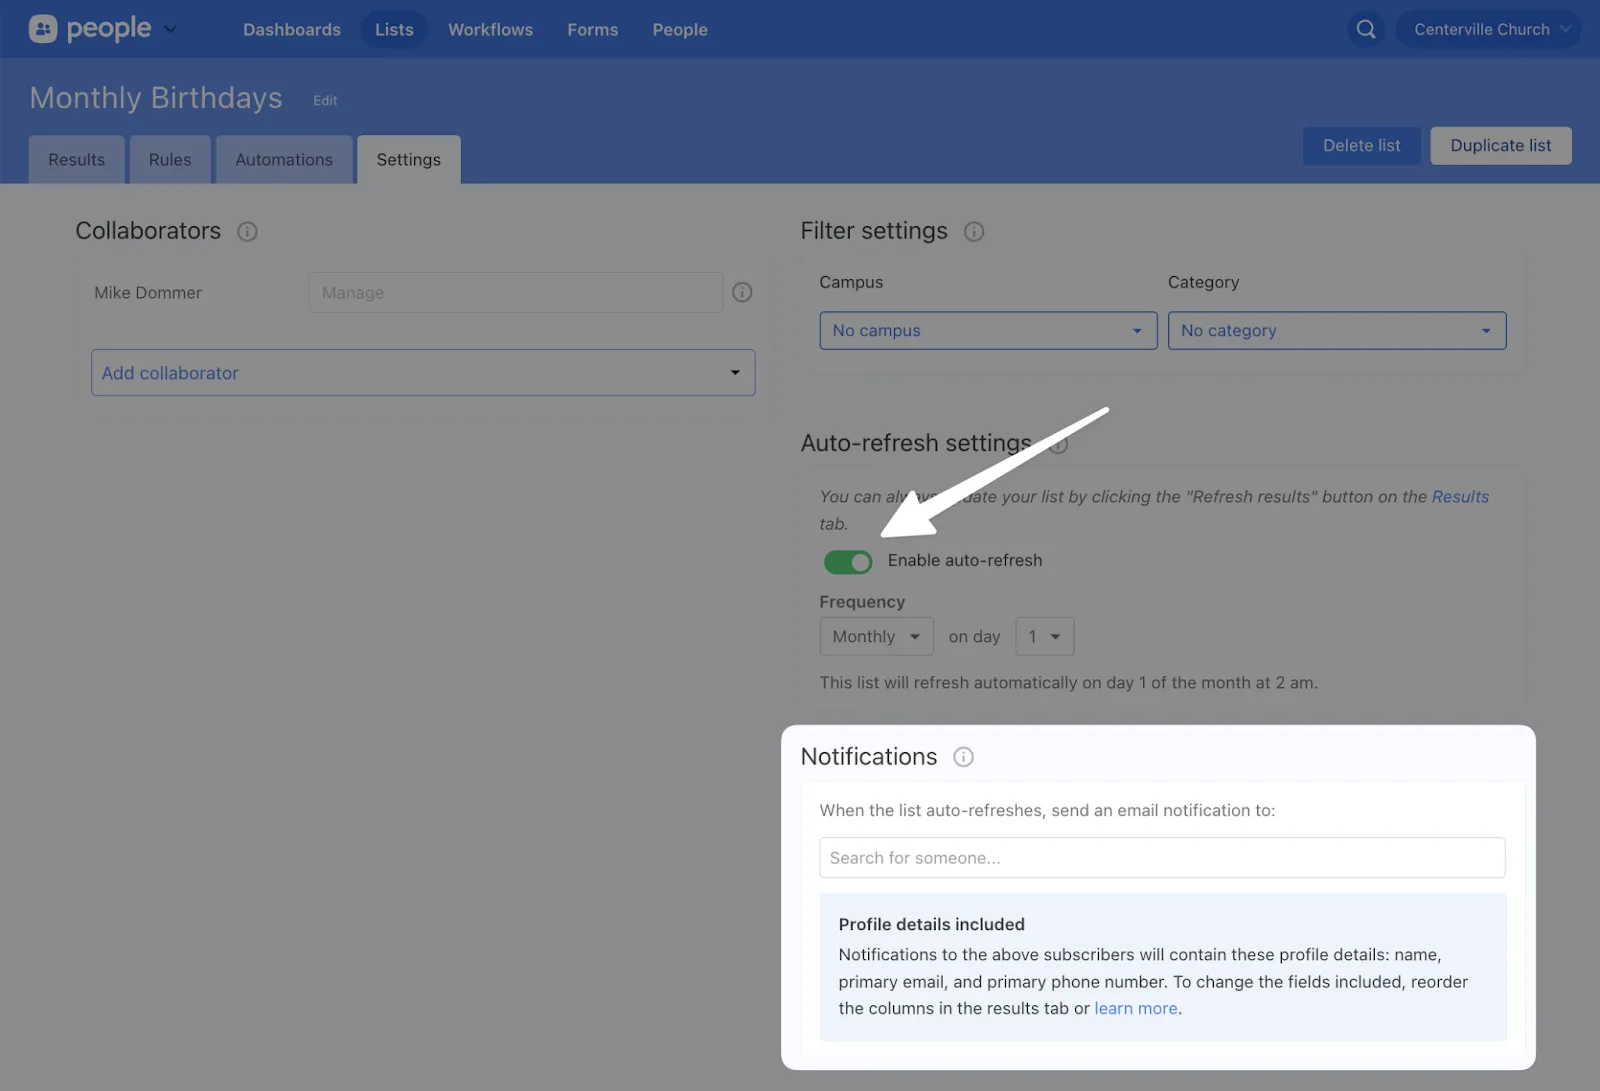The image size is (1600, 1091).
Task: Click the Delete list button
Action: pyautogui.click(x=1361, y=146)
